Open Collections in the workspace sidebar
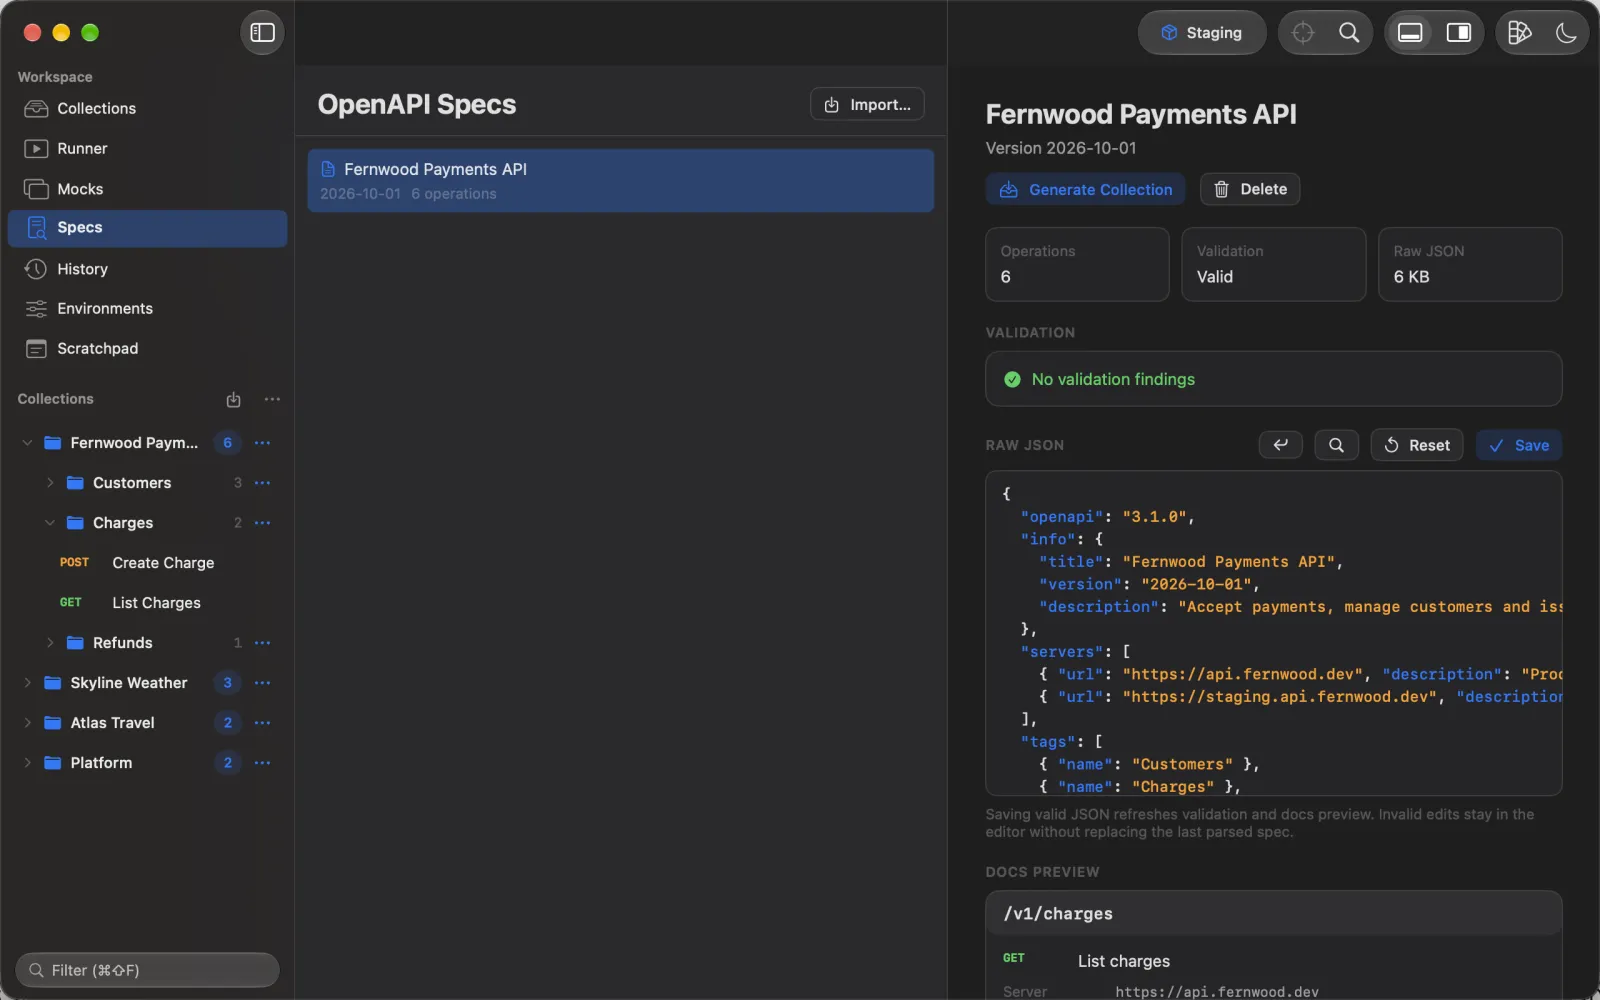Screen dimensions: 1600x1000 147,108
